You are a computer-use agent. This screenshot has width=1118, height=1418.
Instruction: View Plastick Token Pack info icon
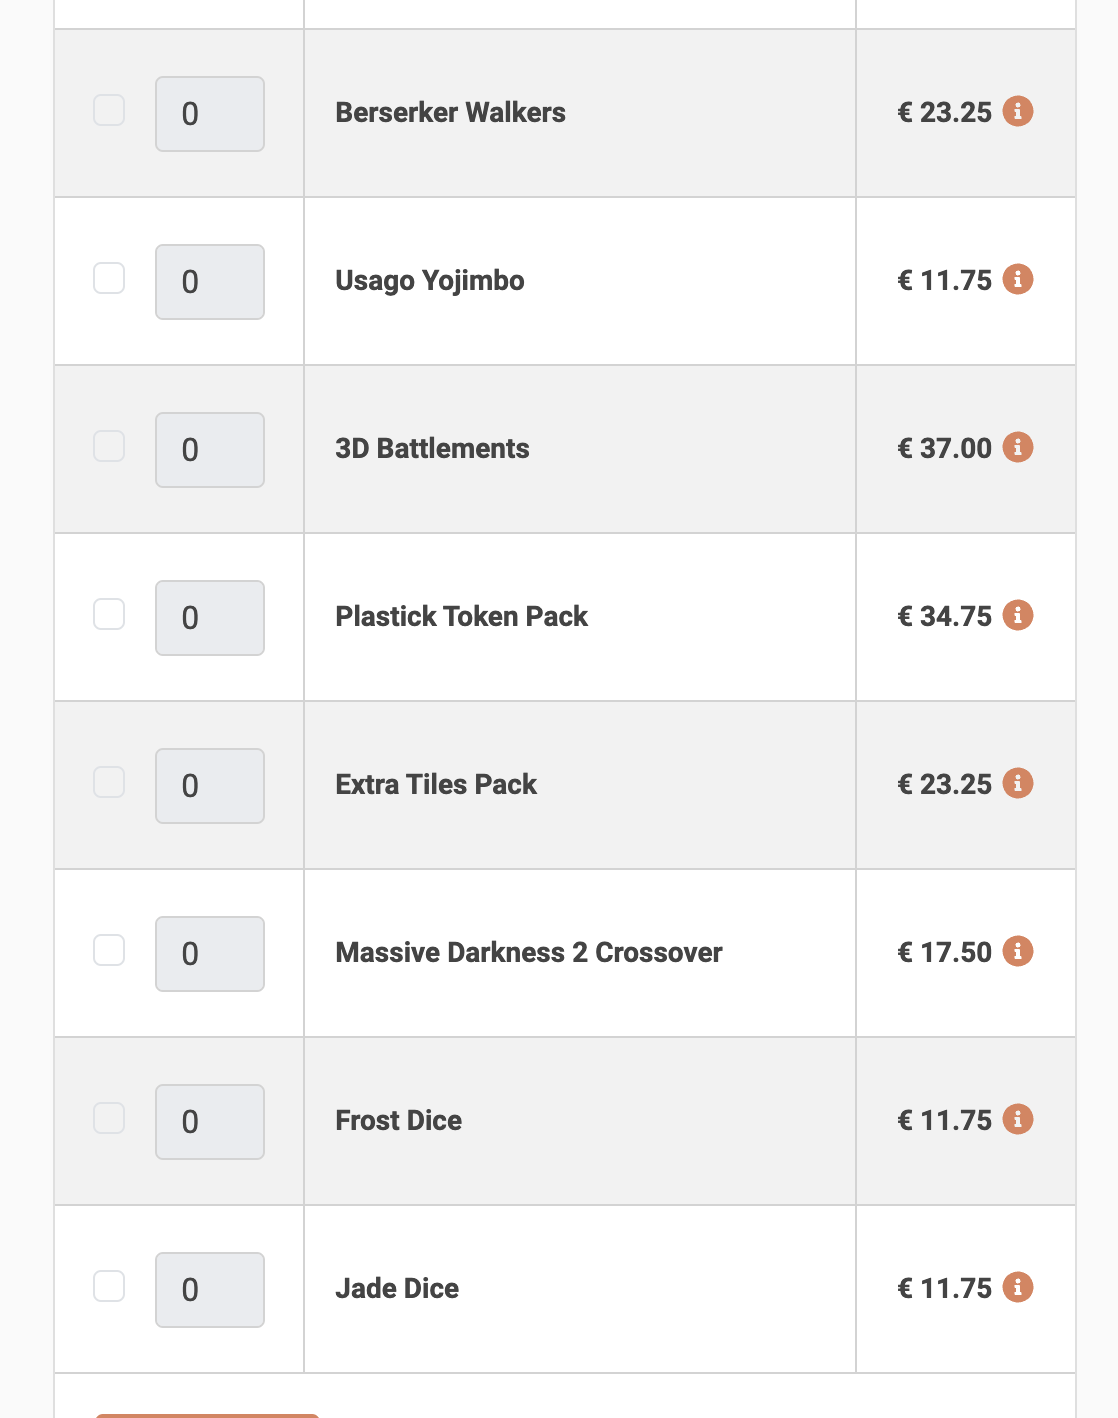[1018, 615]
